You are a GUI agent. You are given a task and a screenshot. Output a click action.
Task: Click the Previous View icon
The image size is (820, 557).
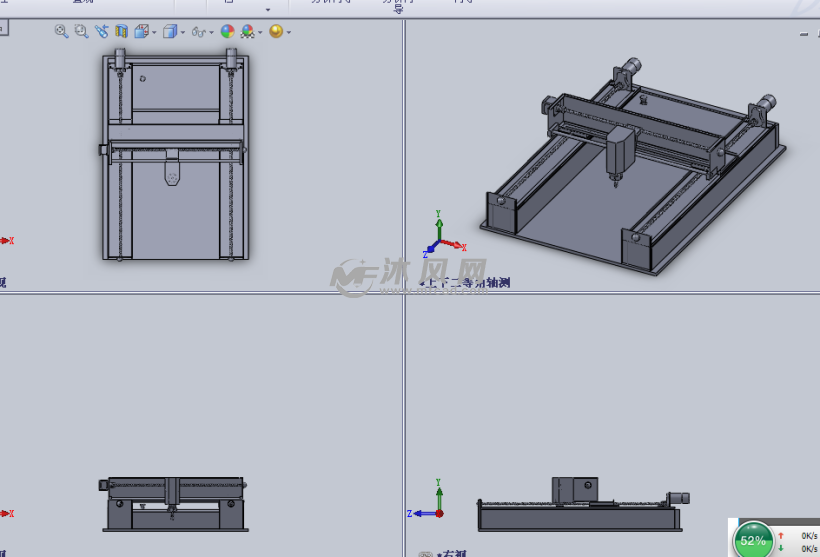pos(102,32)
